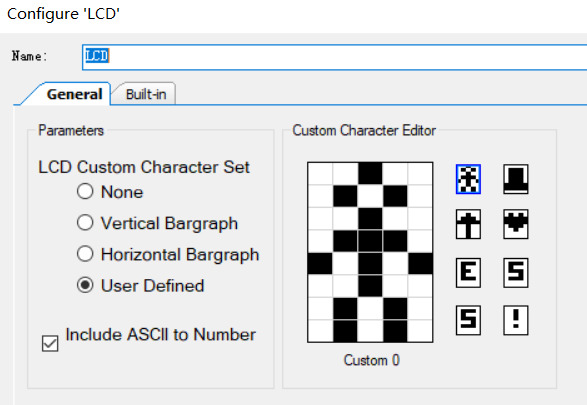587x405 pixels.
Task: Toggle the top-left pixel of the editor grid
Action: [x=320, y=173]
